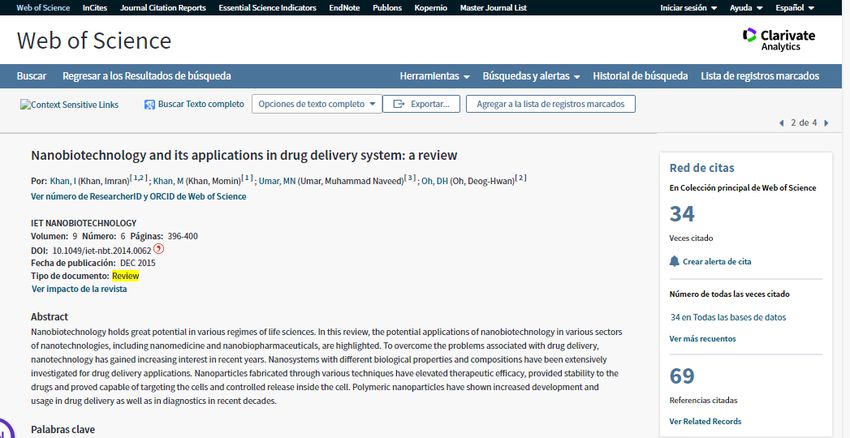Click the bell icon for citation alert
850x438 pixels.
[x=674, y=261]
